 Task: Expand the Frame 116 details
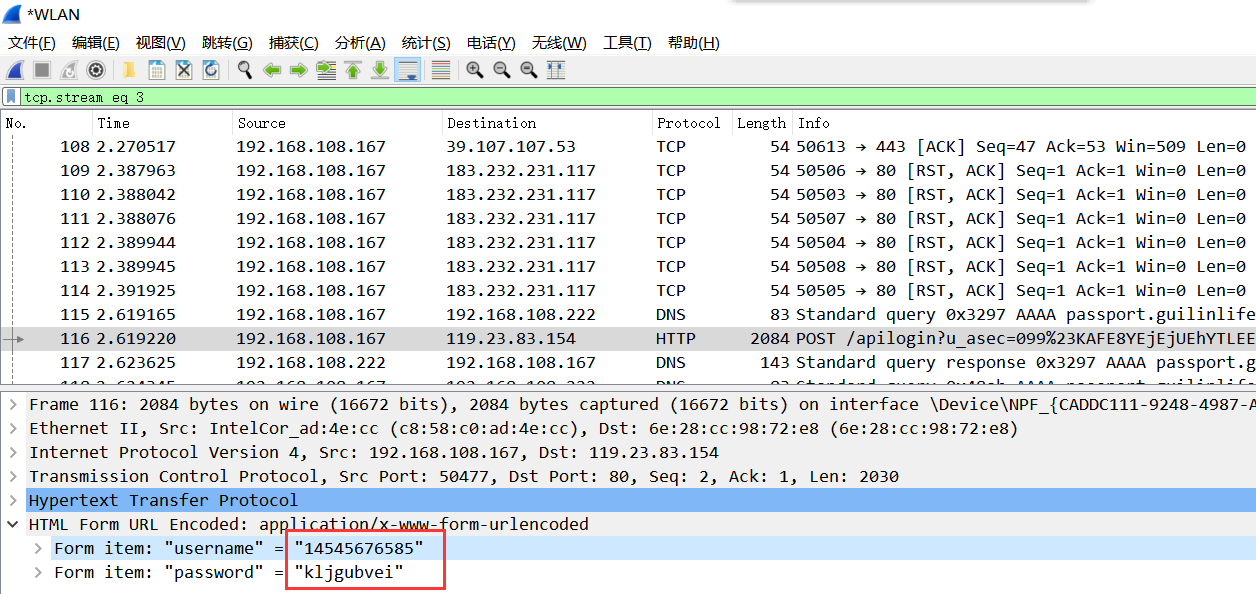click(x=12, y=405)
